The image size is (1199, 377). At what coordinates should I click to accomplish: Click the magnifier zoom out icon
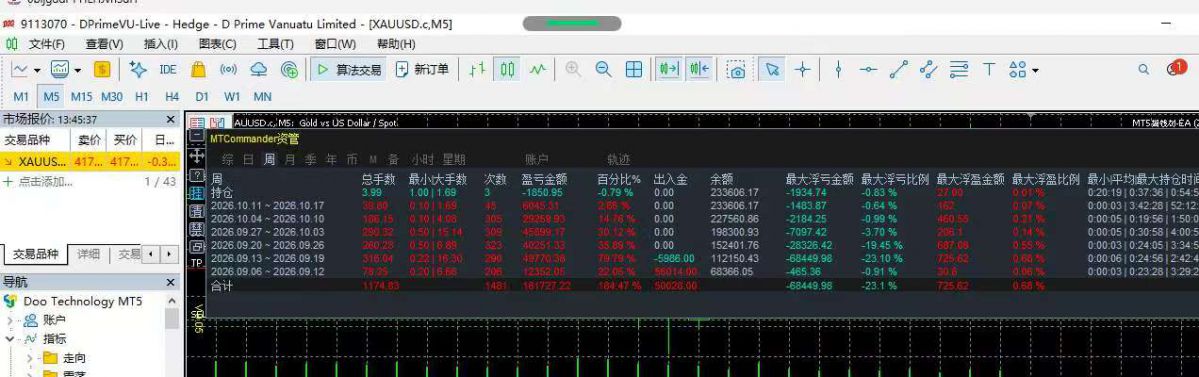pos(603,70)
